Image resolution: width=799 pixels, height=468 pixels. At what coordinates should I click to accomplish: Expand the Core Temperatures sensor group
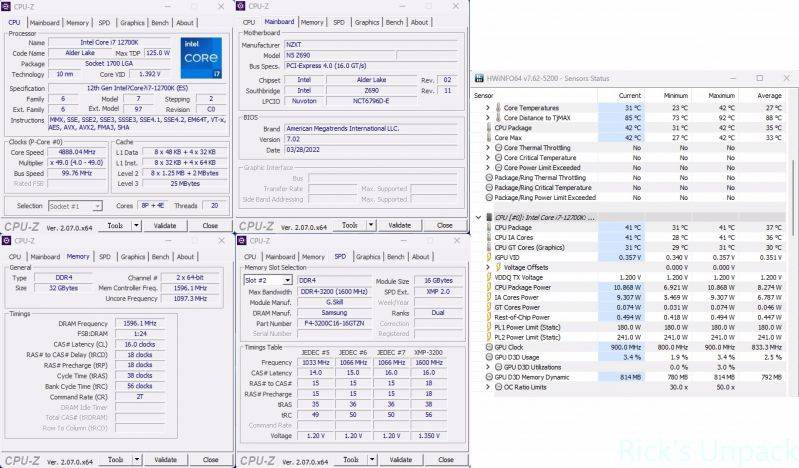[488, 108]
